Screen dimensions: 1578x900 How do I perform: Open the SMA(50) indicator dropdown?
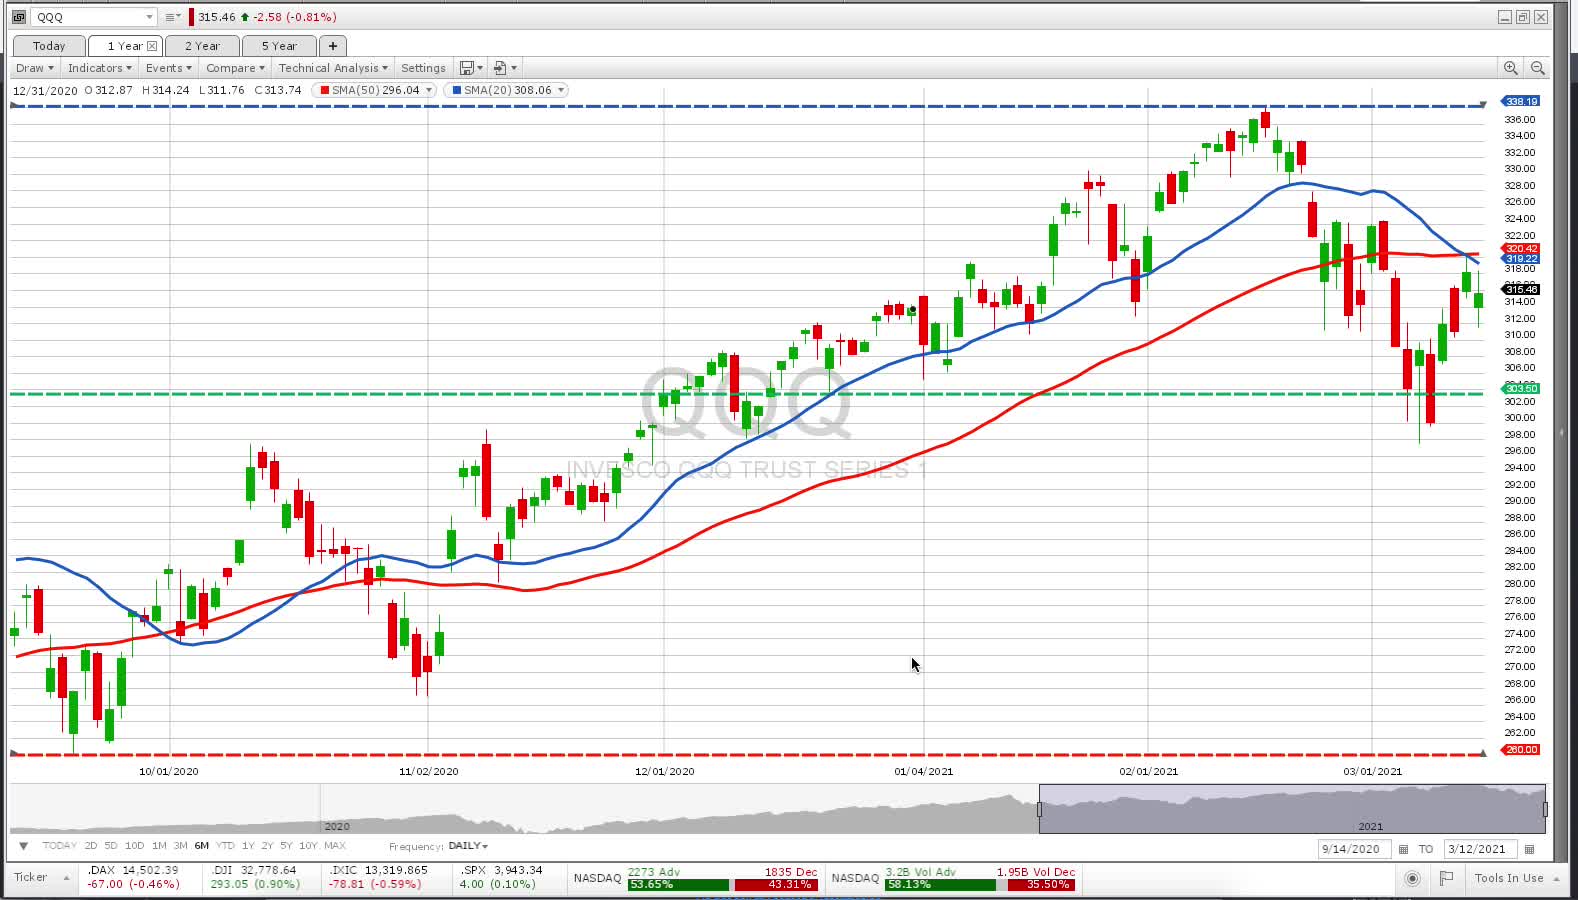429,90
